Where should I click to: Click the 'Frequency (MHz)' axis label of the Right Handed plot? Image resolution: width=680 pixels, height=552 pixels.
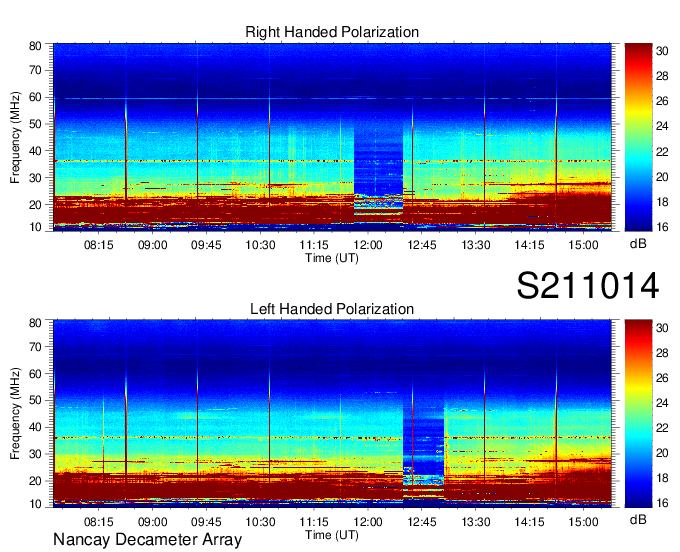15,137
